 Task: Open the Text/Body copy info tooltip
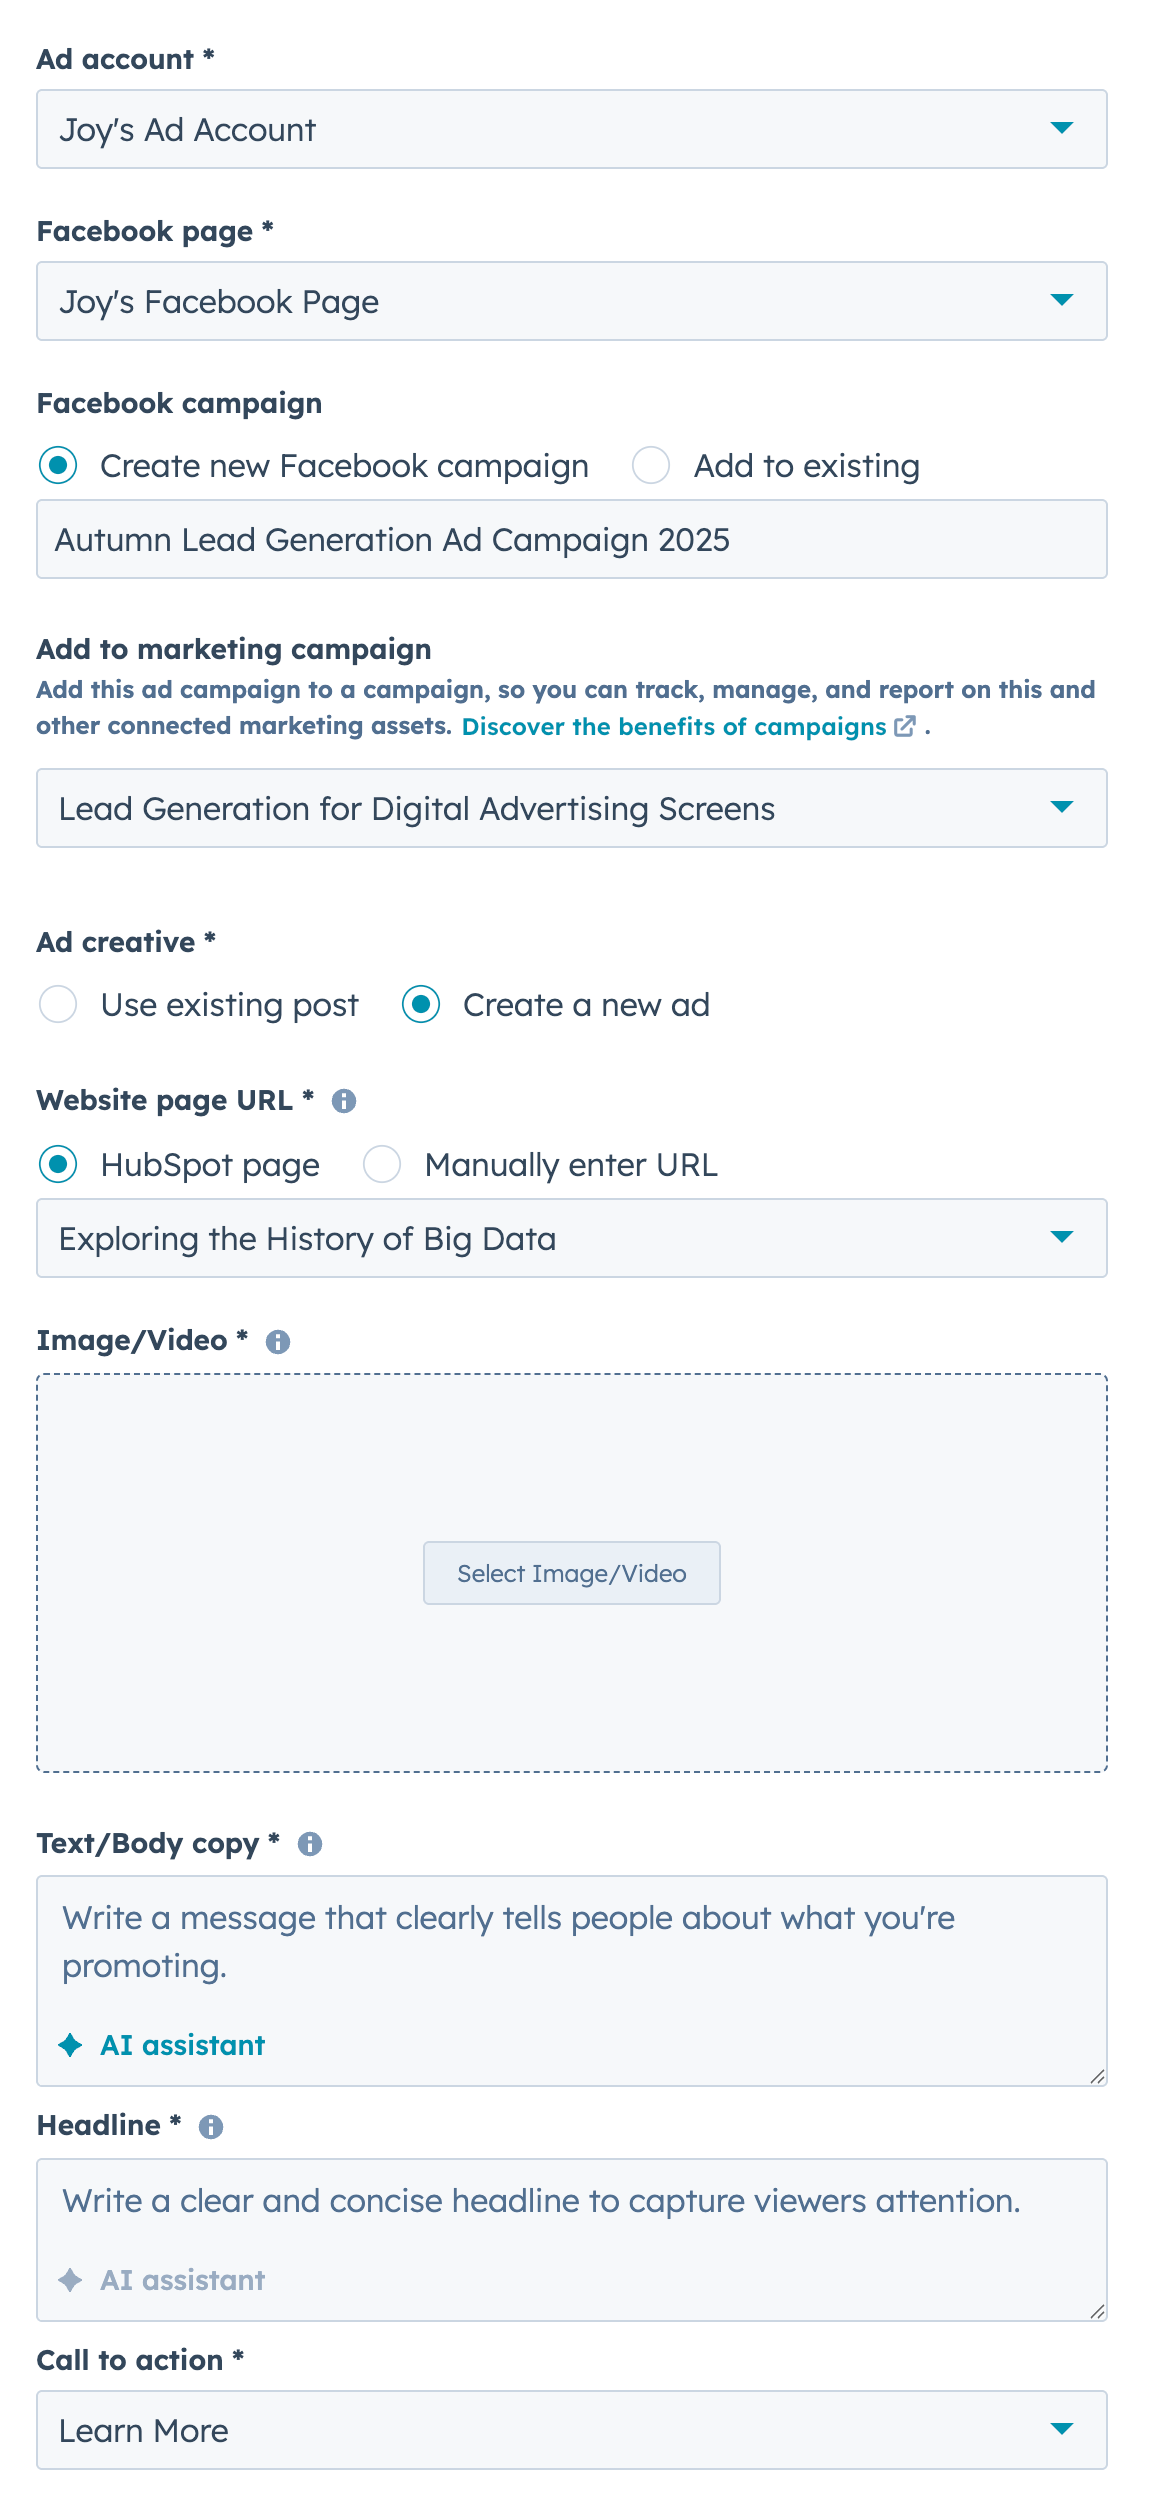[309, 1844]
